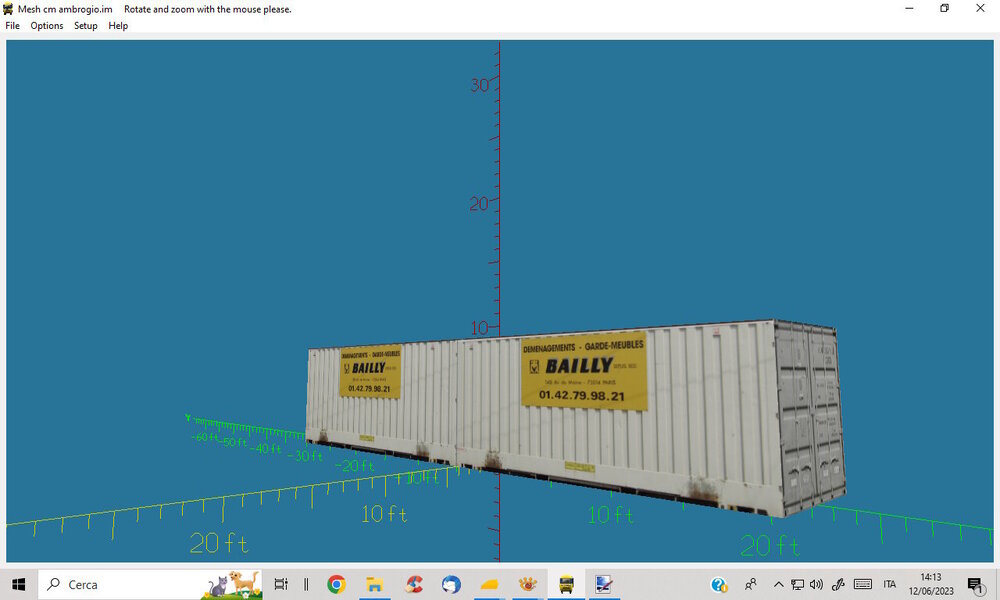Click the small BAILLY sign on the left

pyautogui.click(x=370, y=372)
